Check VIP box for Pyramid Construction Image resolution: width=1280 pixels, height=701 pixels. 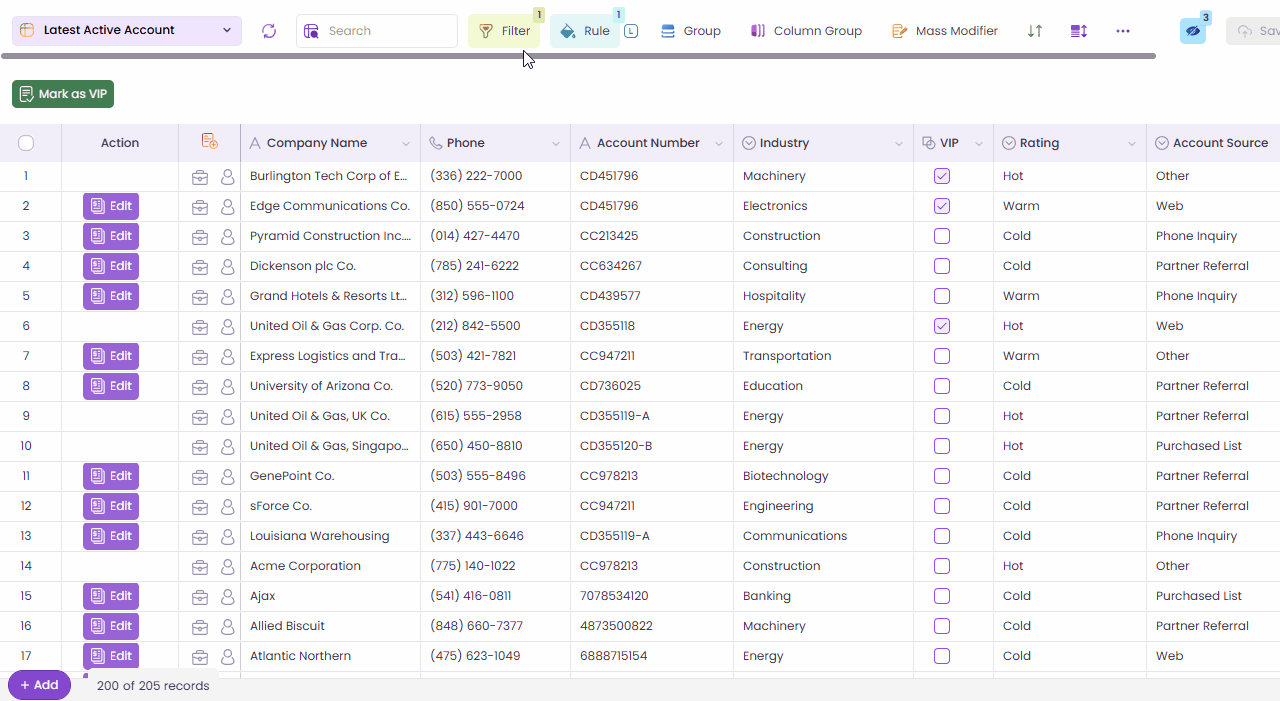pos(942,236)
